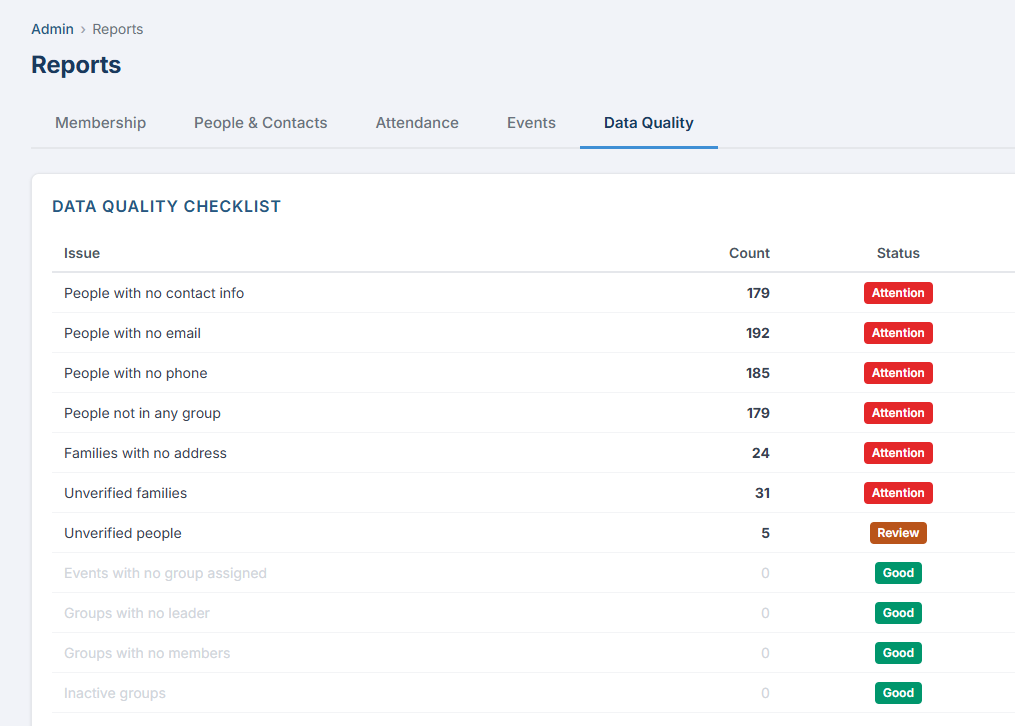Click the Issue column header to sort

point(81,253)
